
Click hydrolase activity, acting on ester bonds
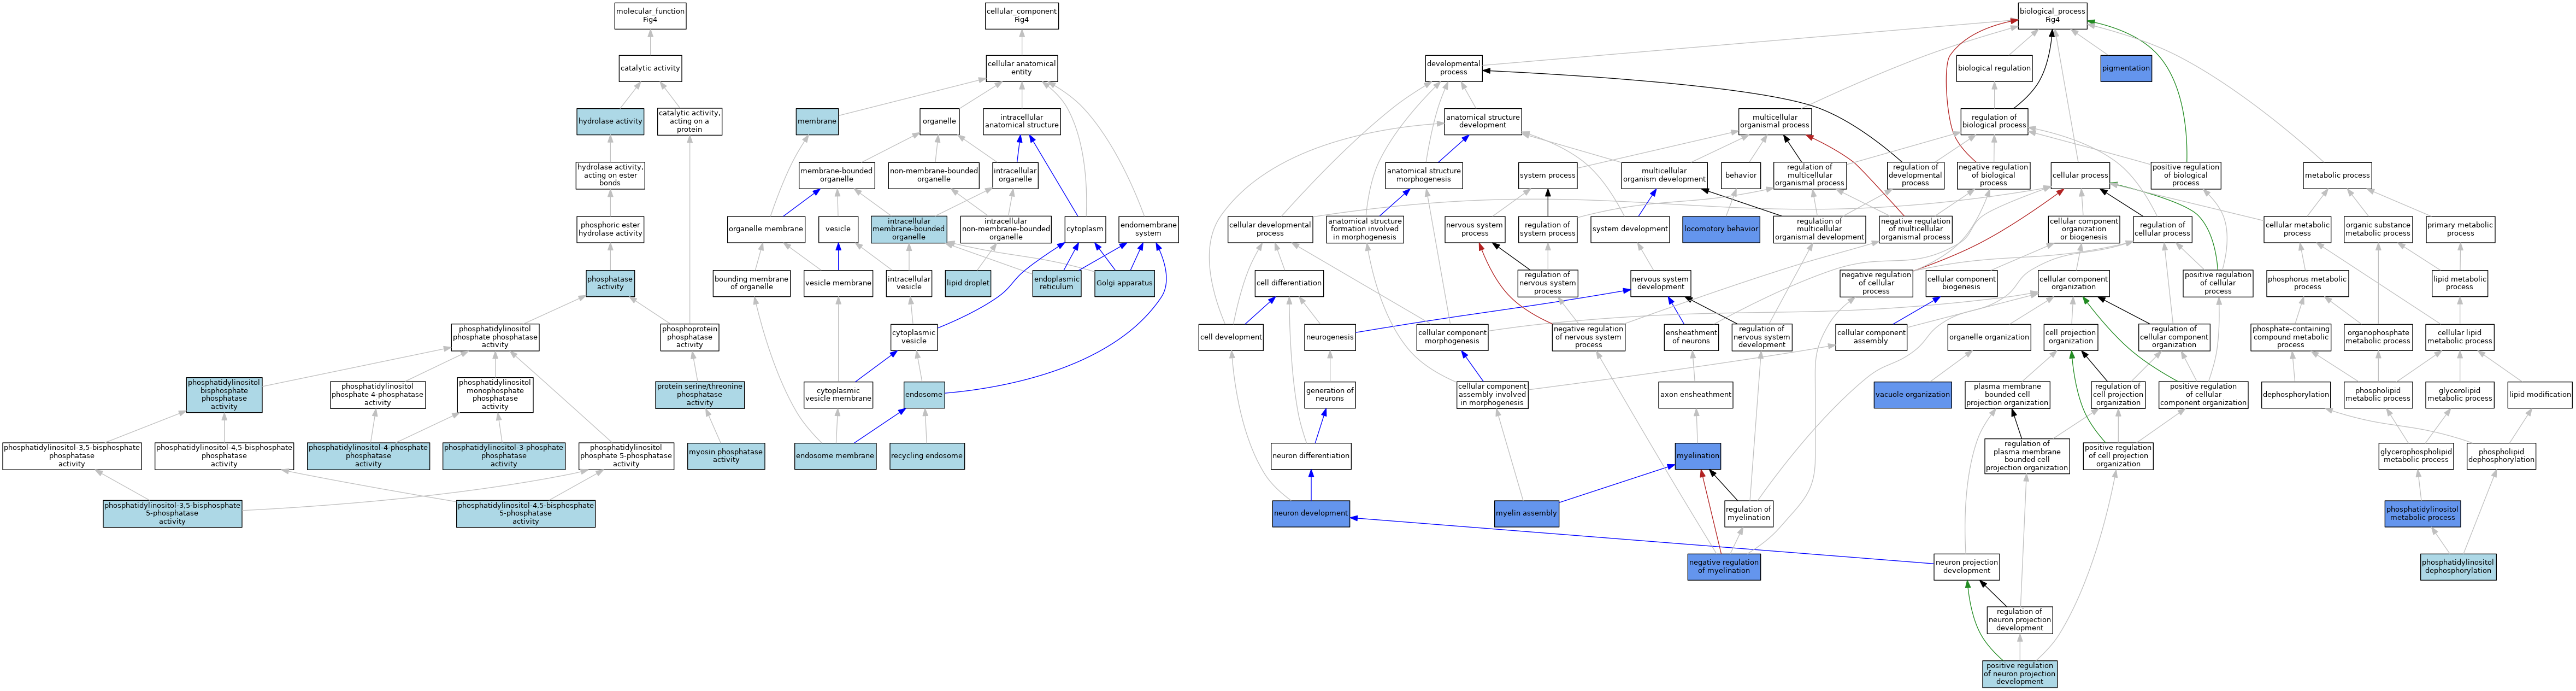click(x=610, y=175)
